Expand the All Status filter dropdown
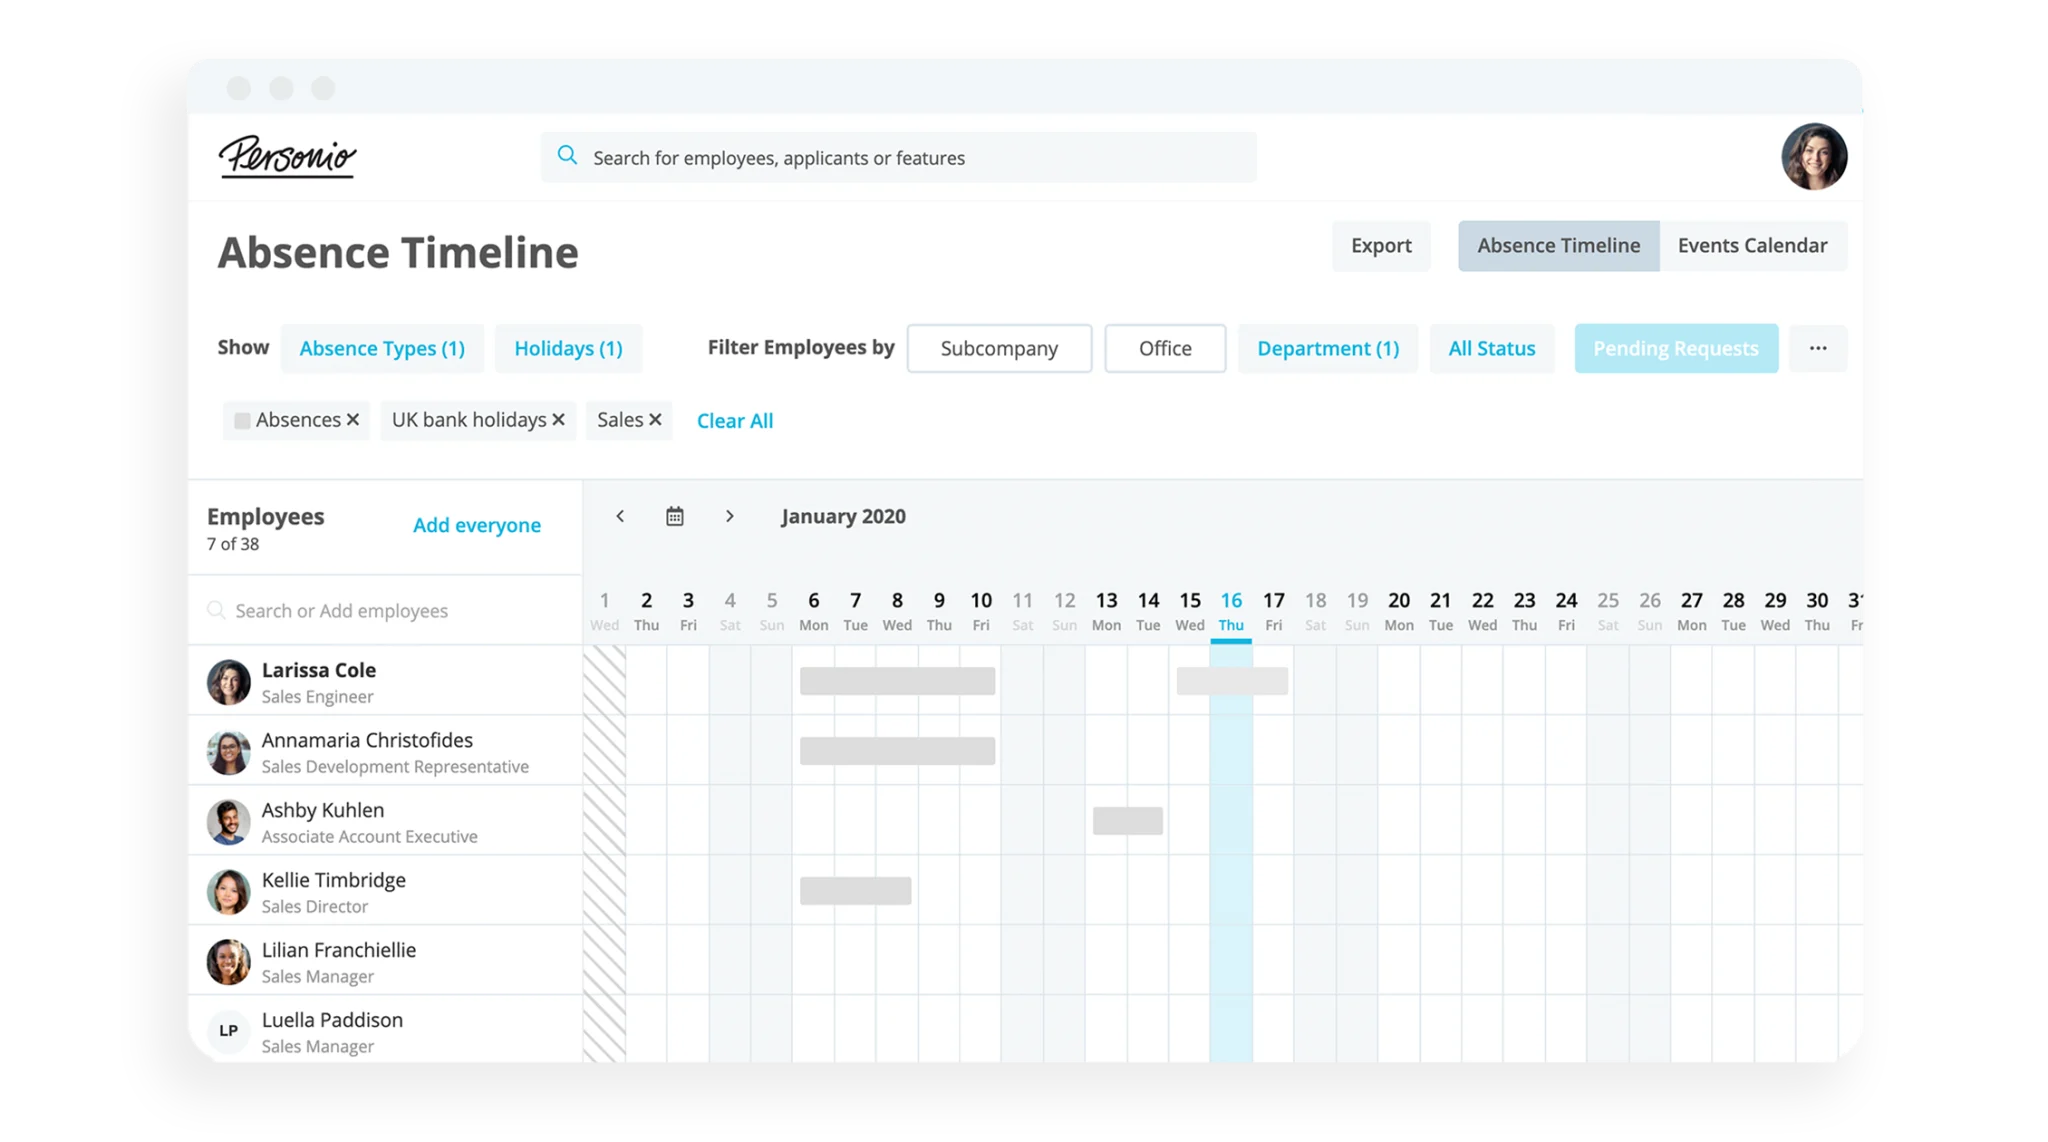Viewport: 2048px width, 1142px height. tap(1493, 347)
